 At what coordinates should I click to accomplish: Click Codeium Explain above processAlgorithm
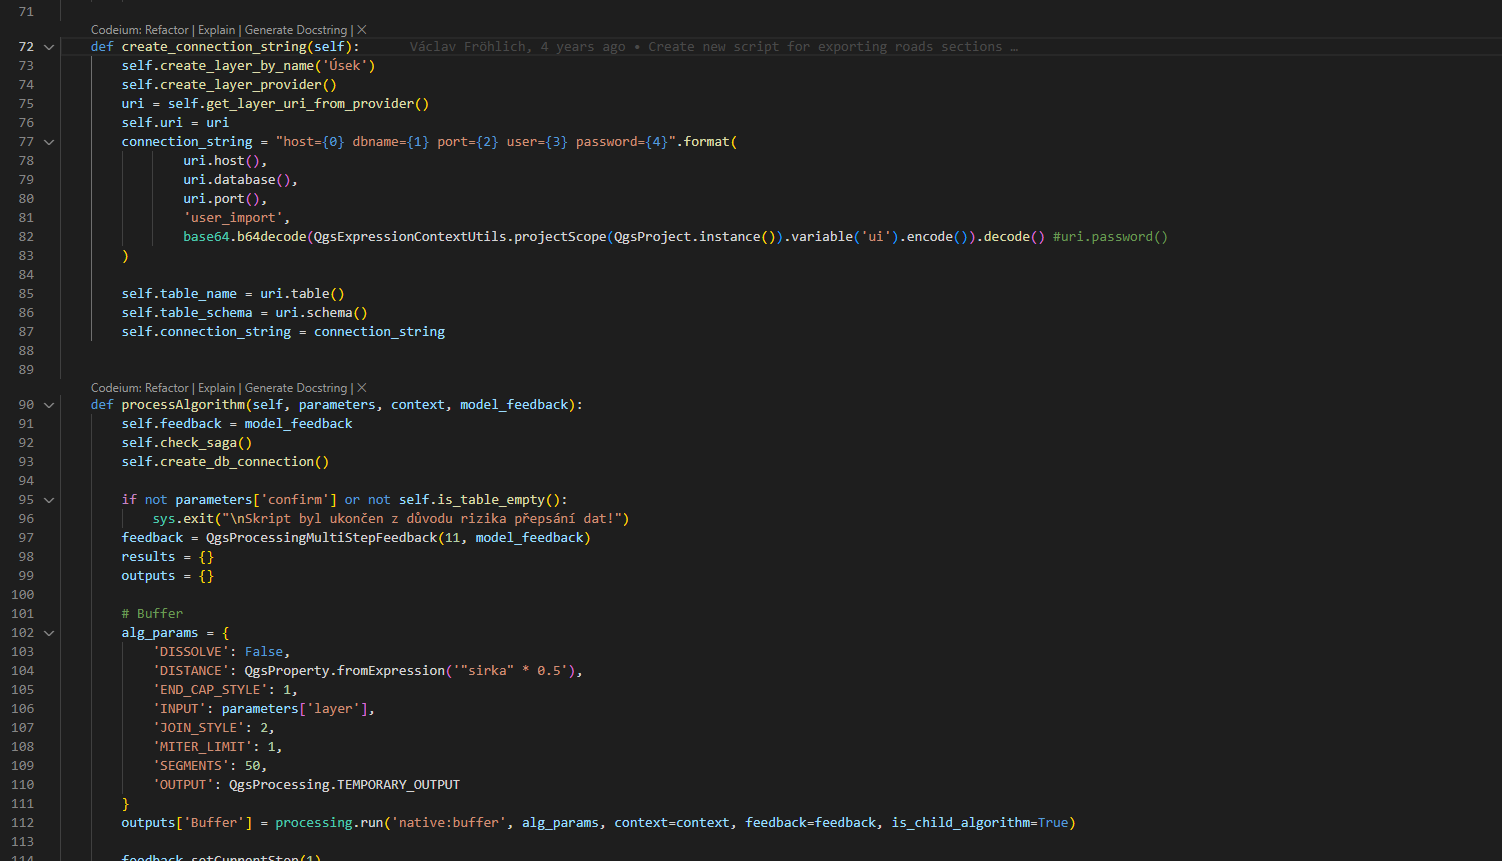tap(216, 388)
